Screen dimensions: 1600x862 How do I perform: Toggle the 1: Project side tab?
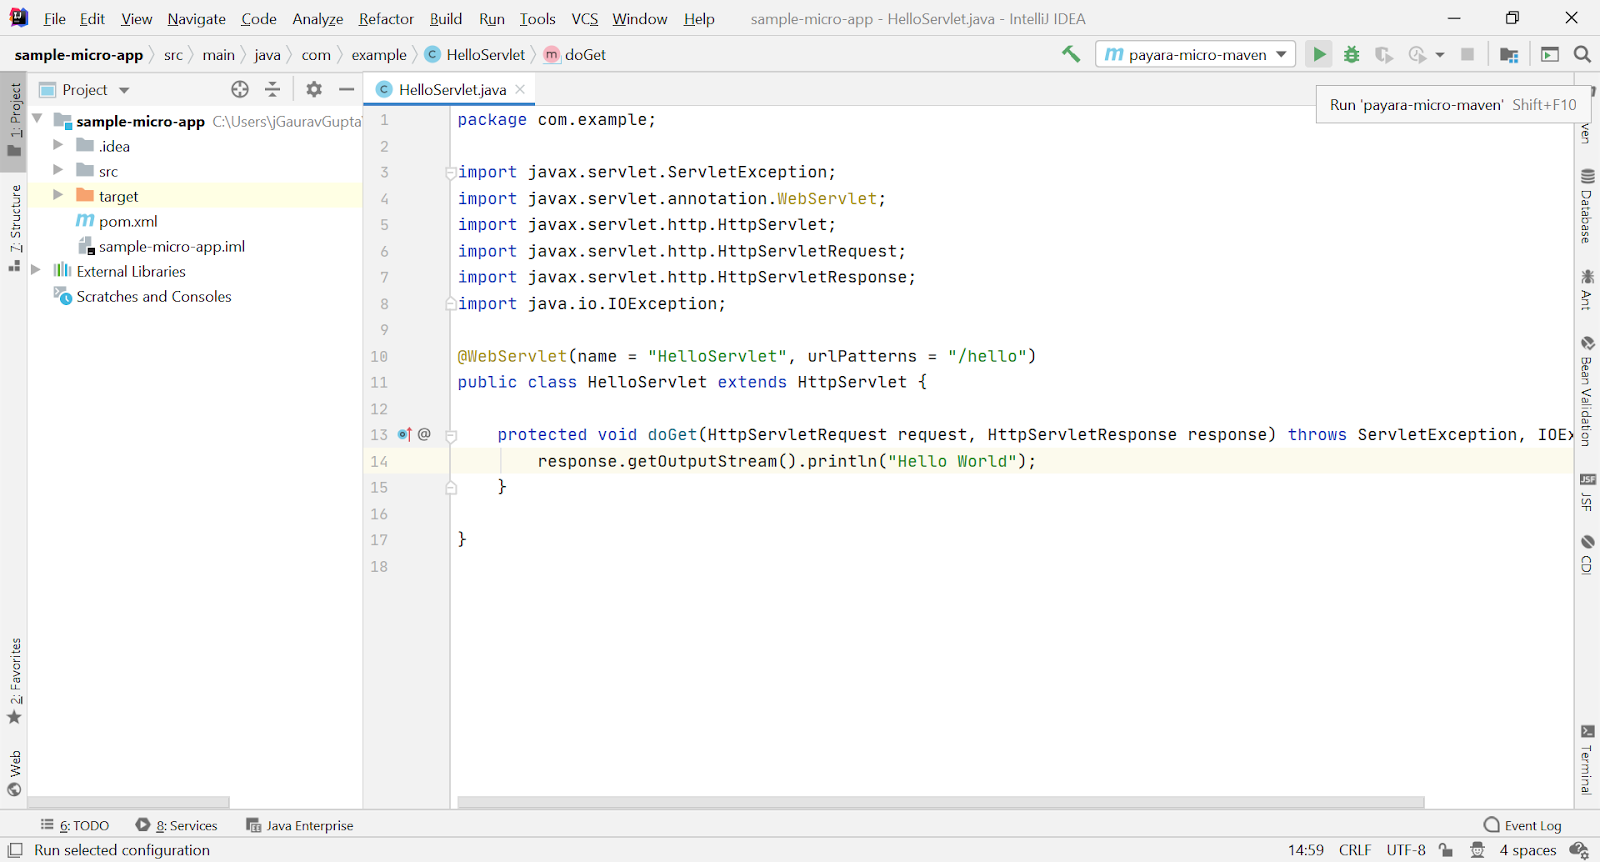(14, 119)
